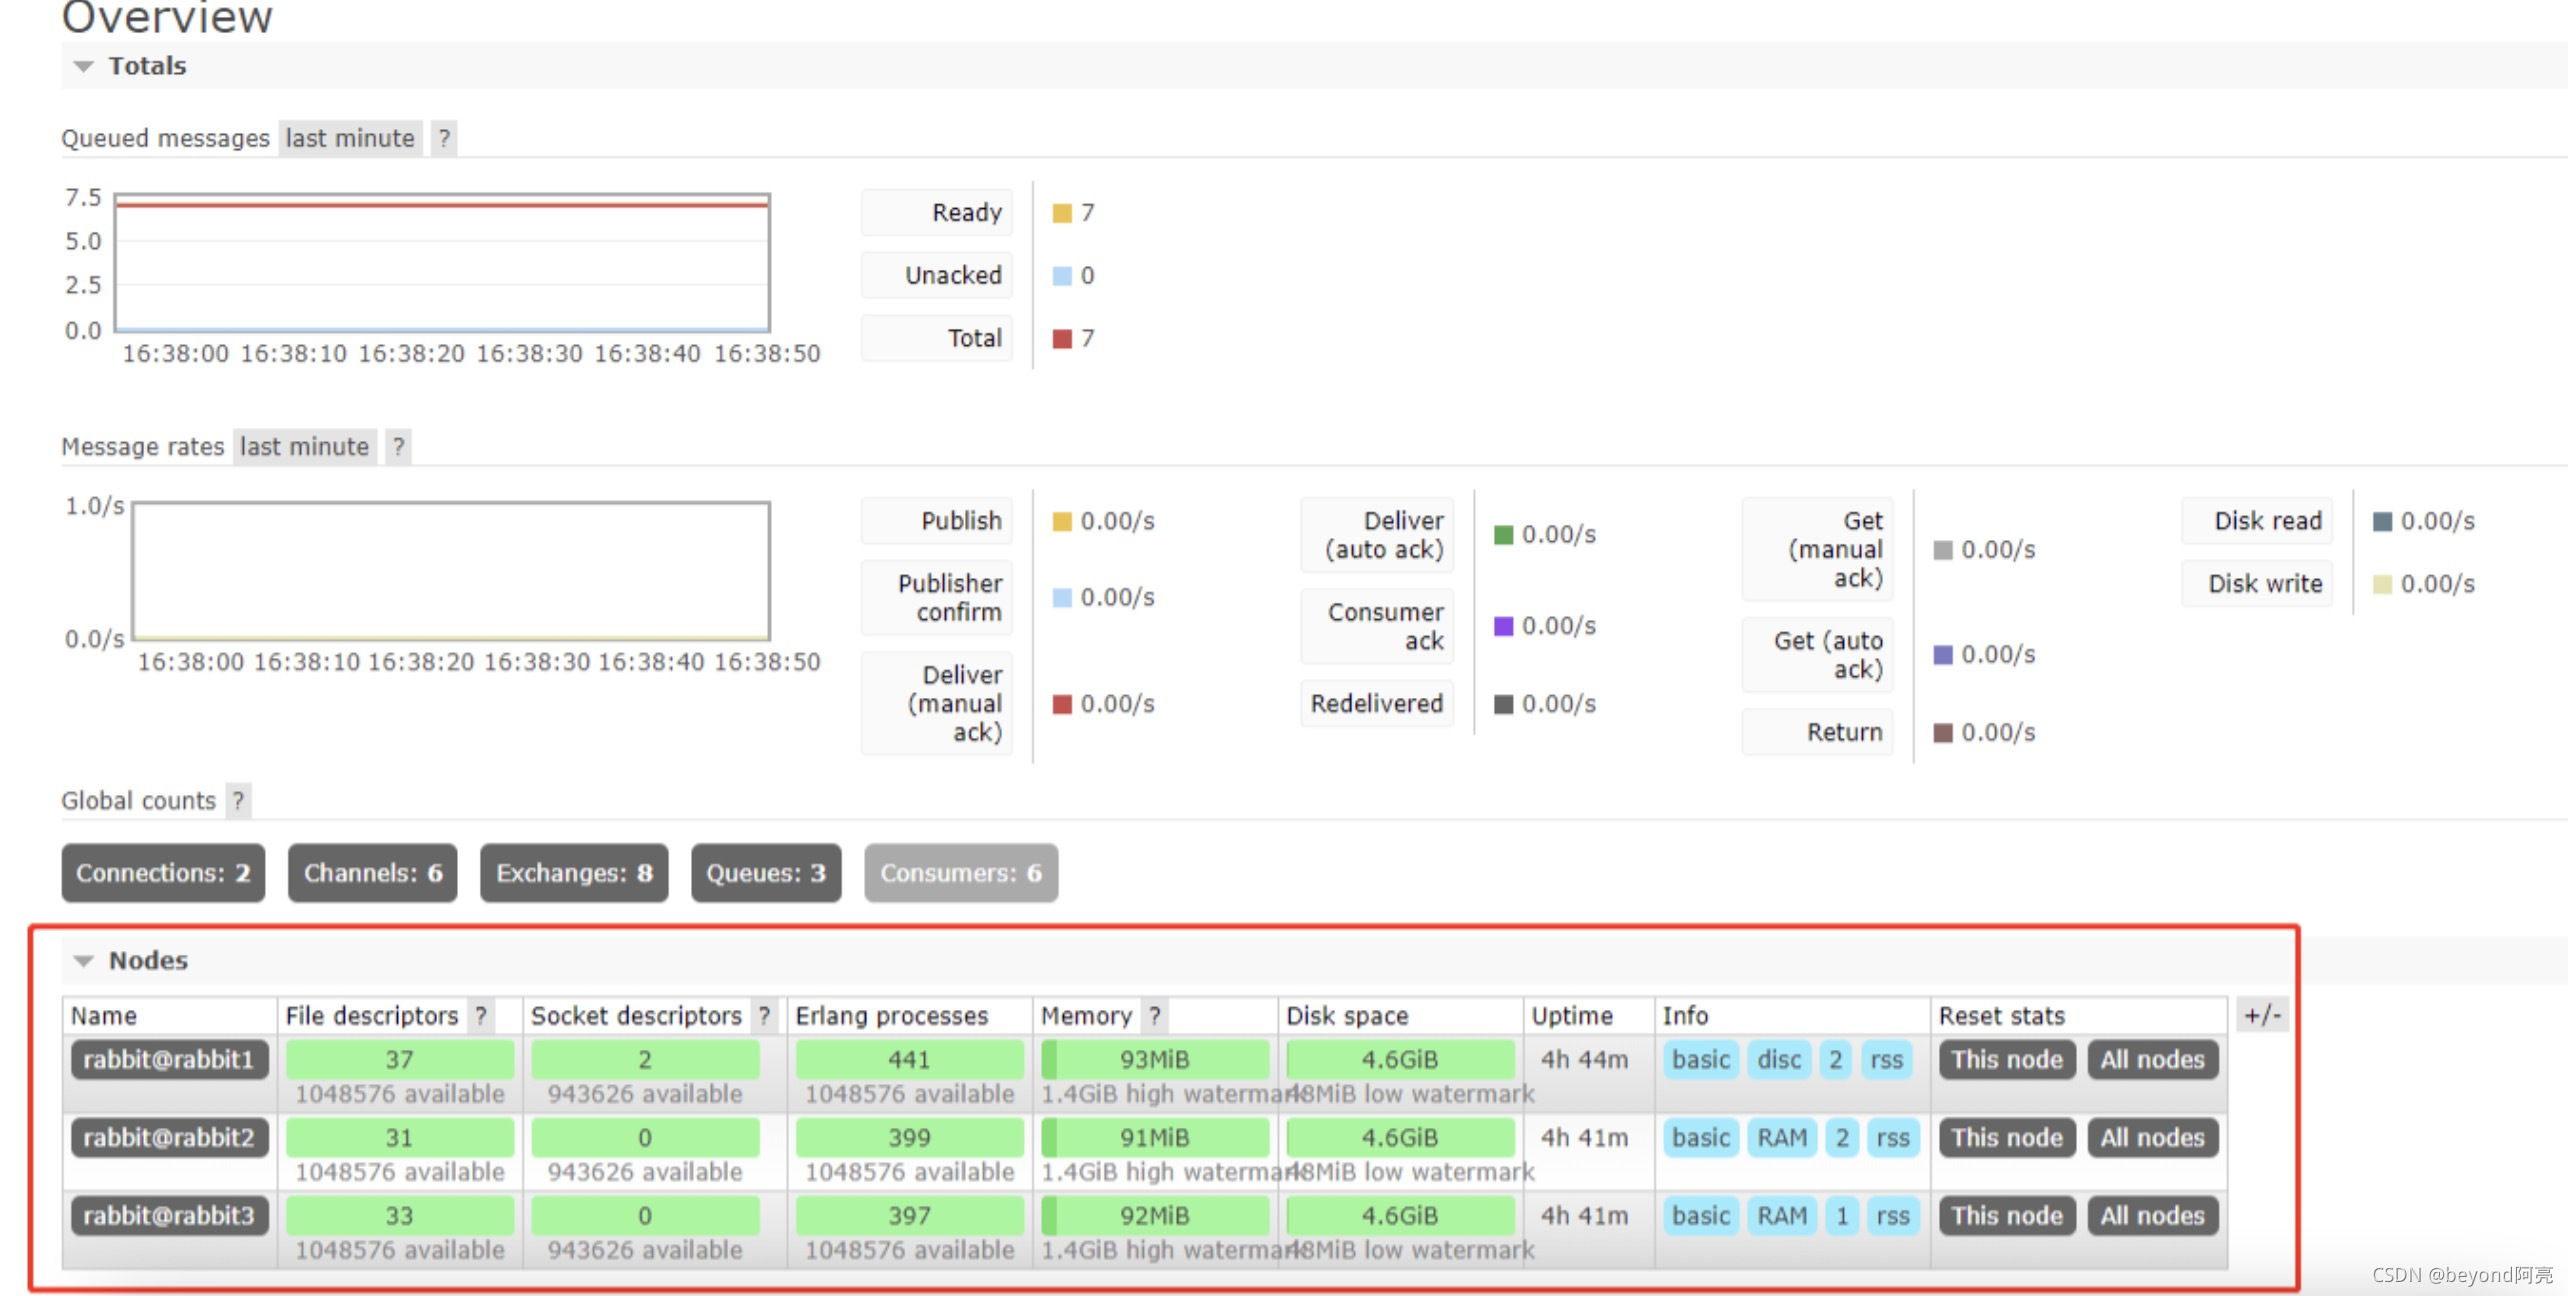Click the Disk read rate swatch
This screenshot has height=1296, width=2568.
click(x=2382, y=522)
